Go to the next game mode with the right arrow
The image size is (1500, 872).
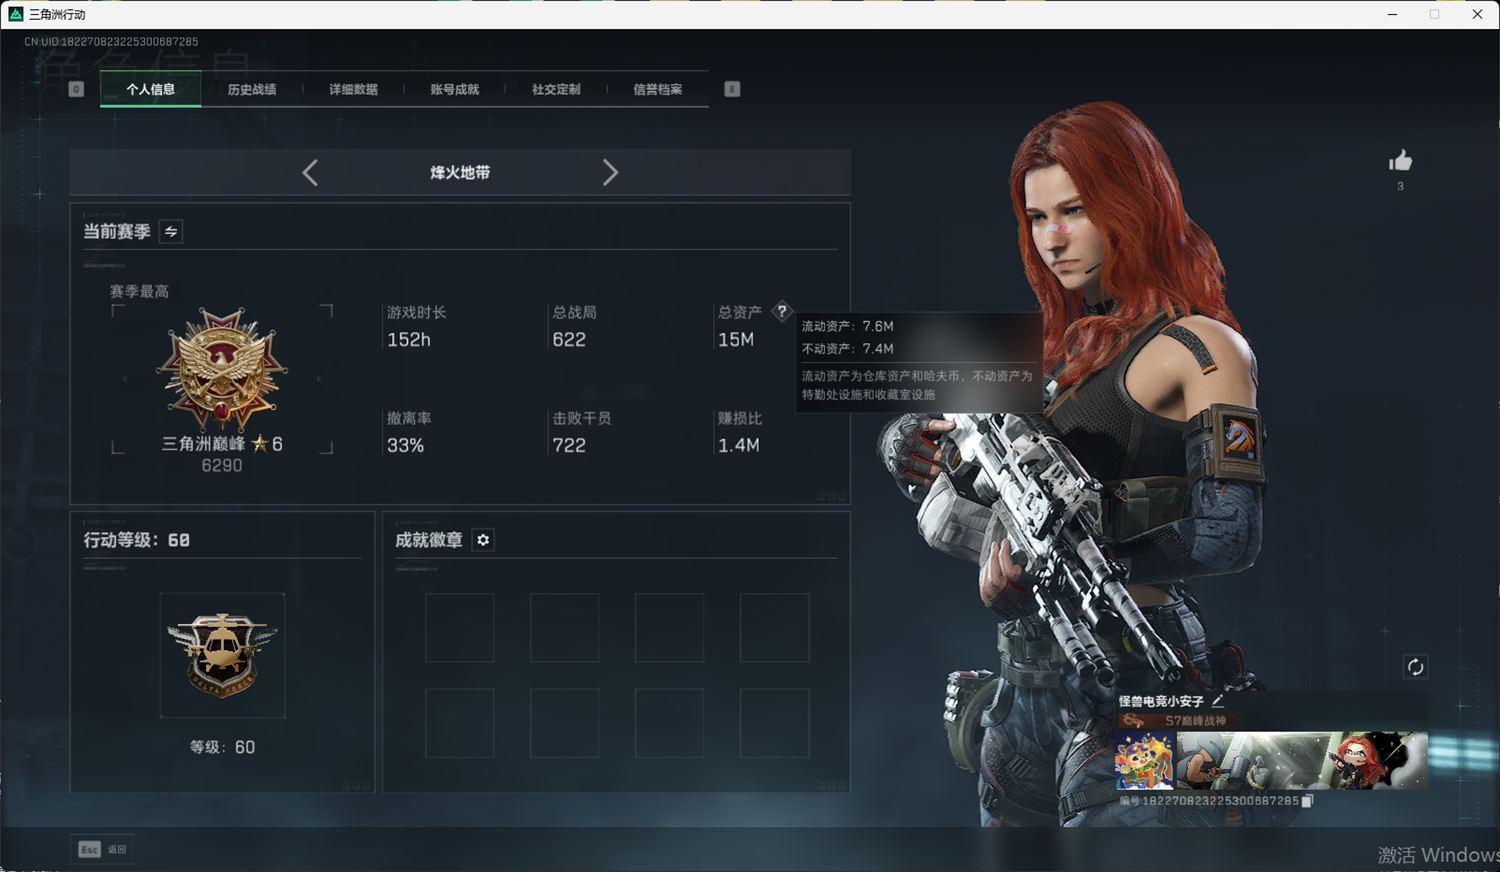pos(610,173)
